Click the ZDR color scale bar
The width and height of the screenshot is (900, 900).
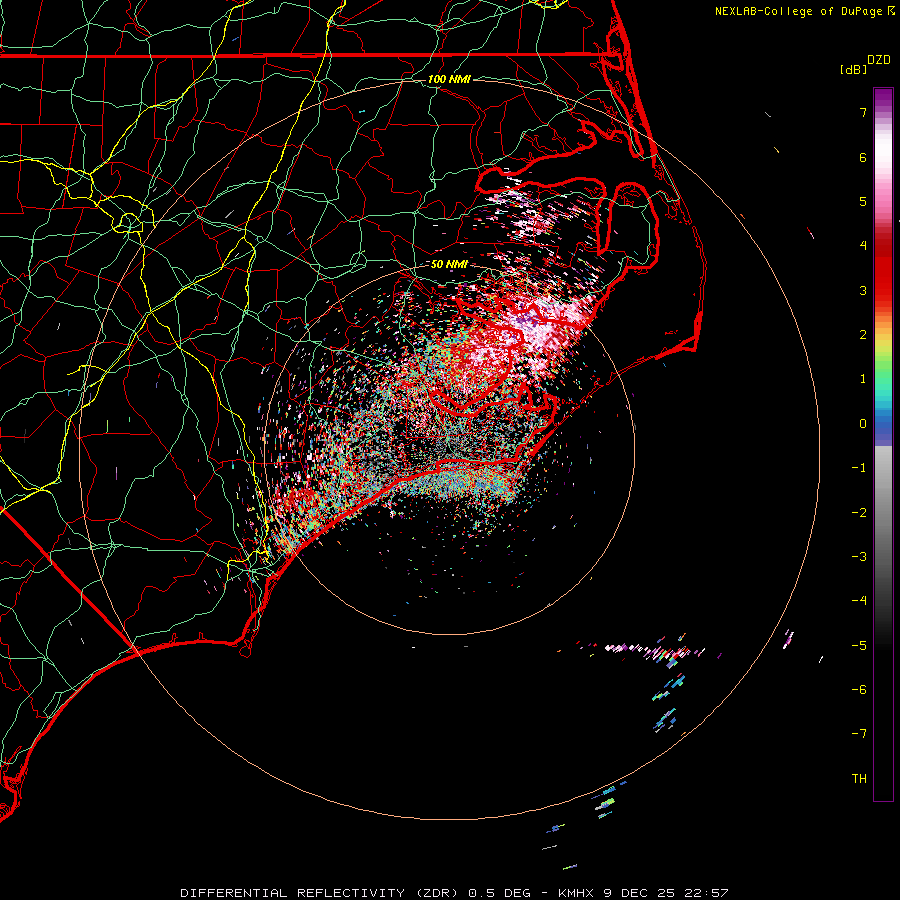pos(883,444)
